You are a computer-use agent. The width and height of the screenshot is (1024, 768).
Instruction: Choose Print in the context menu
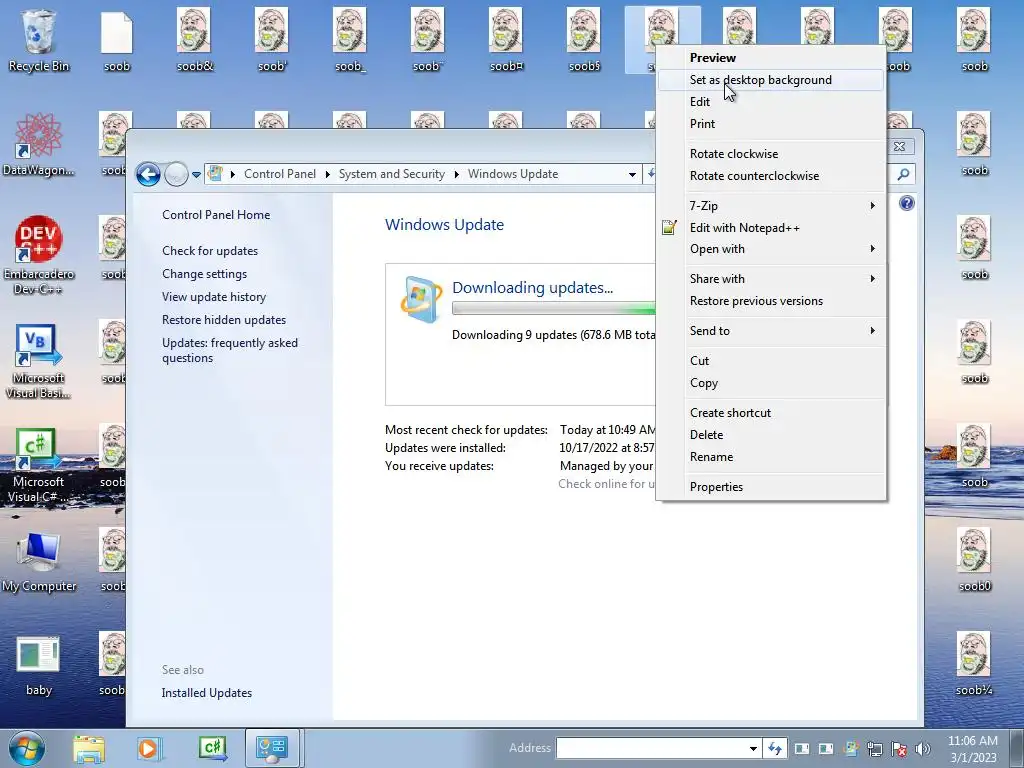point(771,124)
